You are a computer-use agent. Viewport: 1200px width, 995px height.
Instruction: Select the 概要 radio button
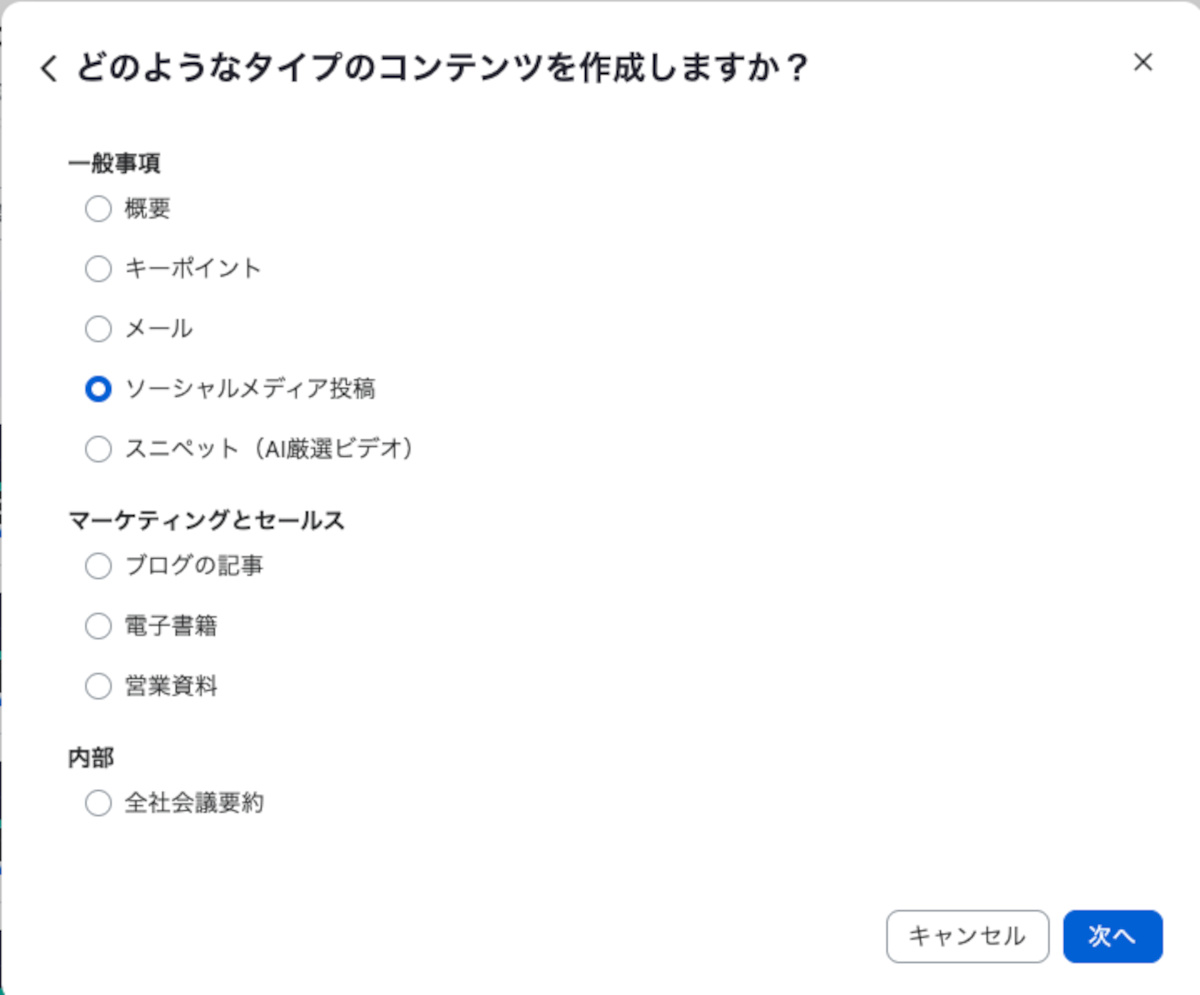[x=98, y=209]
